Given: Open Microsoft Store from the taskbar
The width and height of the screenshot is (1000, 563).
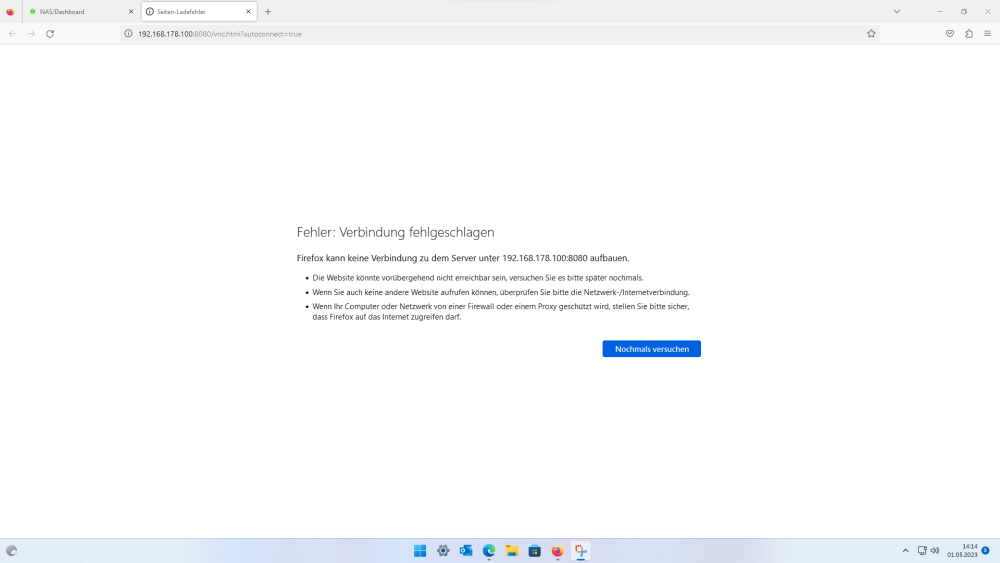Looking at the screenshot, I should pos(534,551).
